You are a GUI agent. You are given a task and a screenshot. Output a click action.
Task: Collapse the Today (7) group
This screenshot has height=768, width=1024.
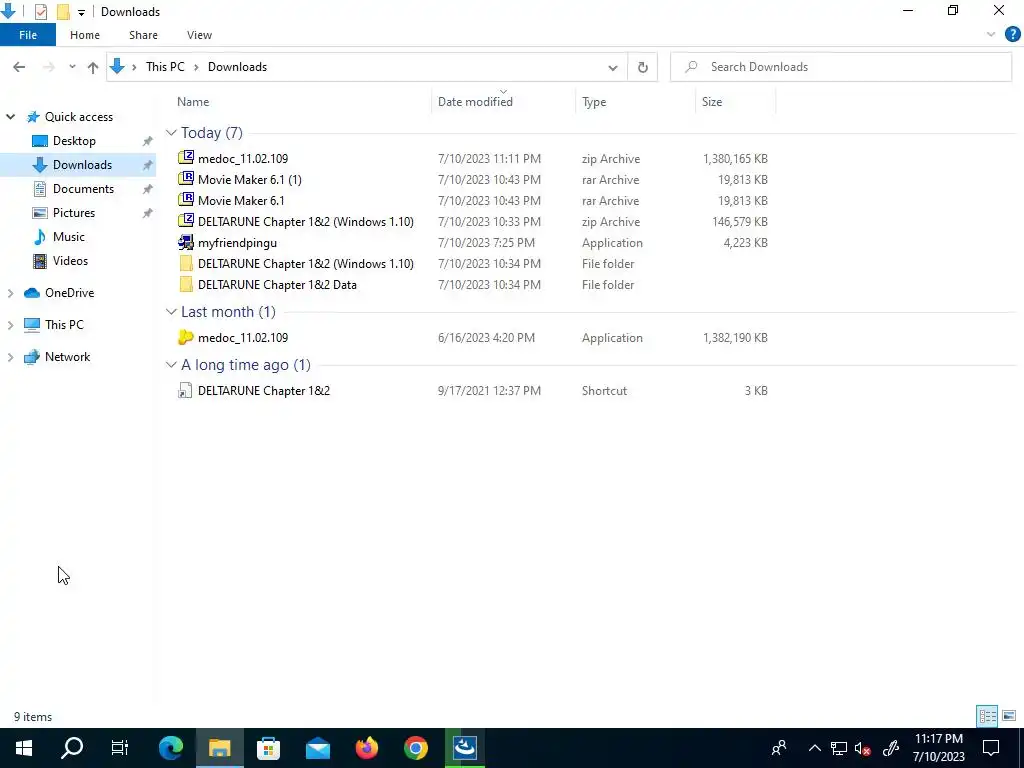(171, 133)
